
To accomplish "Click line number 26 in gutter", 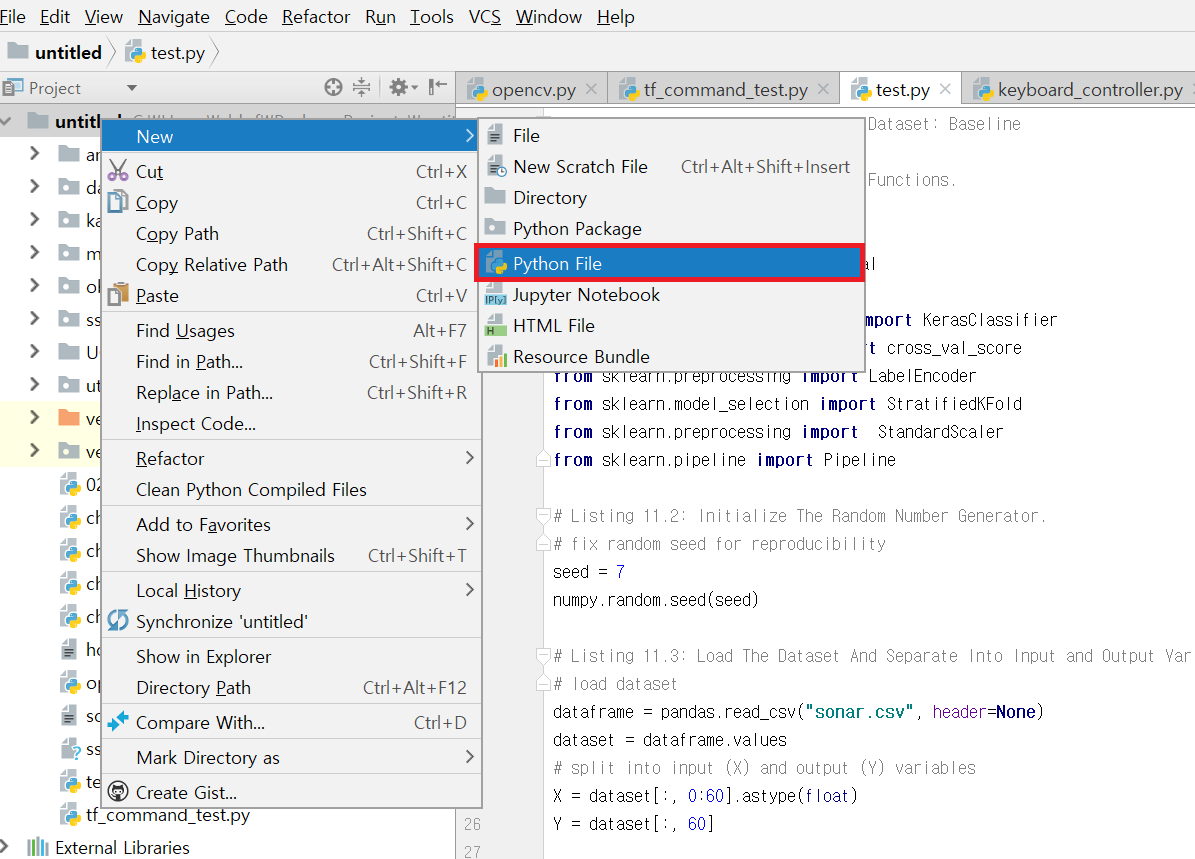I will click(x=472, y=824).
